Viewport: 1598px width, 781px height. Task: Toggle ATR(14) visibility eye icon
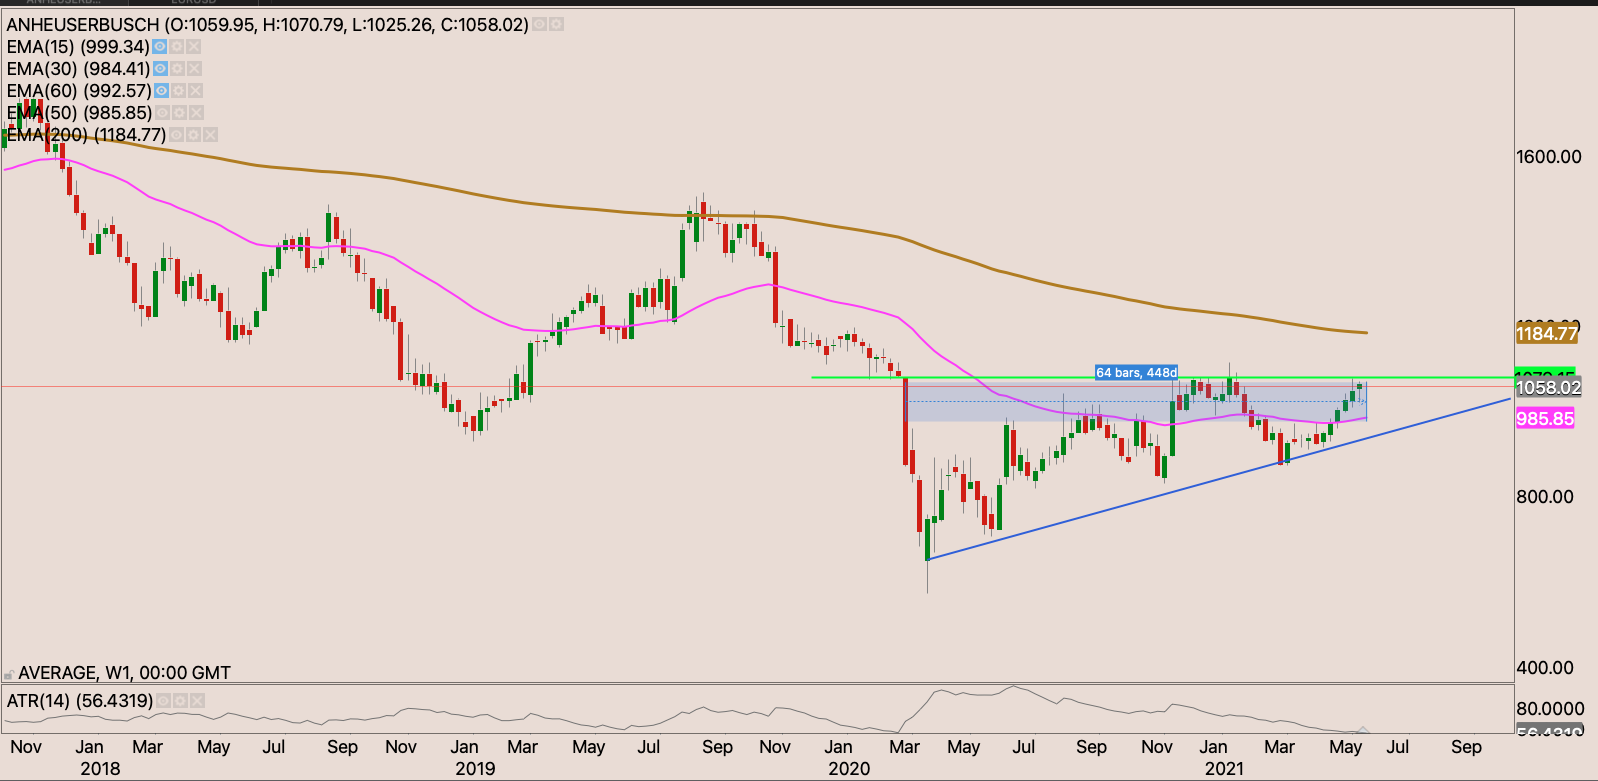pos(163,701)
